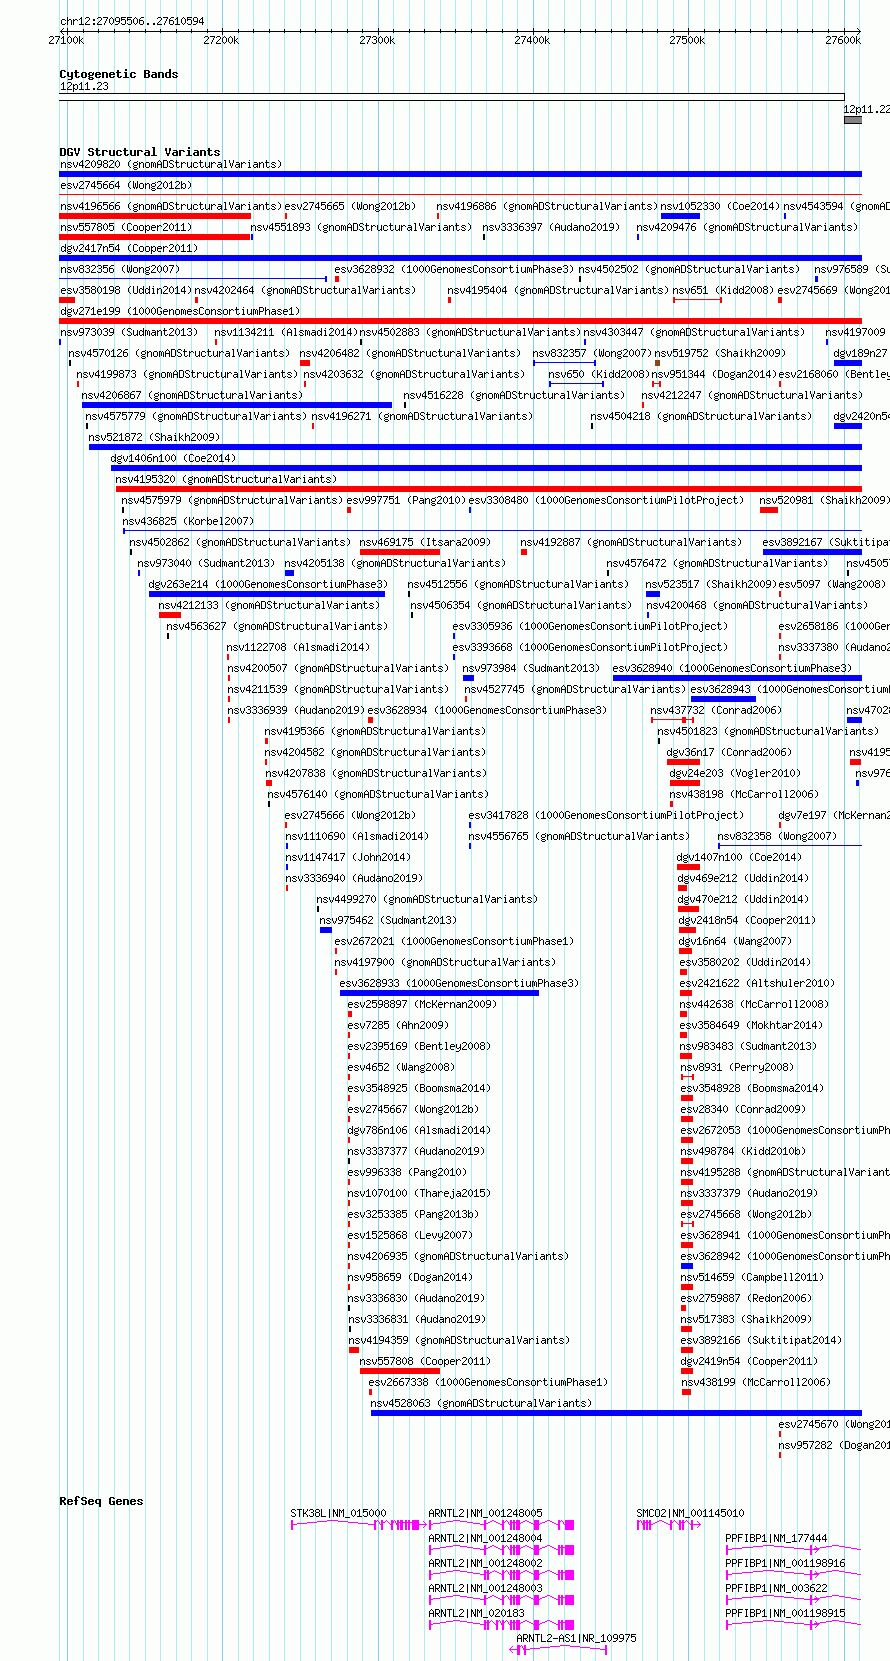This screenshot has height=1661, width=890.
Task: Select the Cytogenetic Bands track heading
Action: pyautogui.click(x=119, y=74)
